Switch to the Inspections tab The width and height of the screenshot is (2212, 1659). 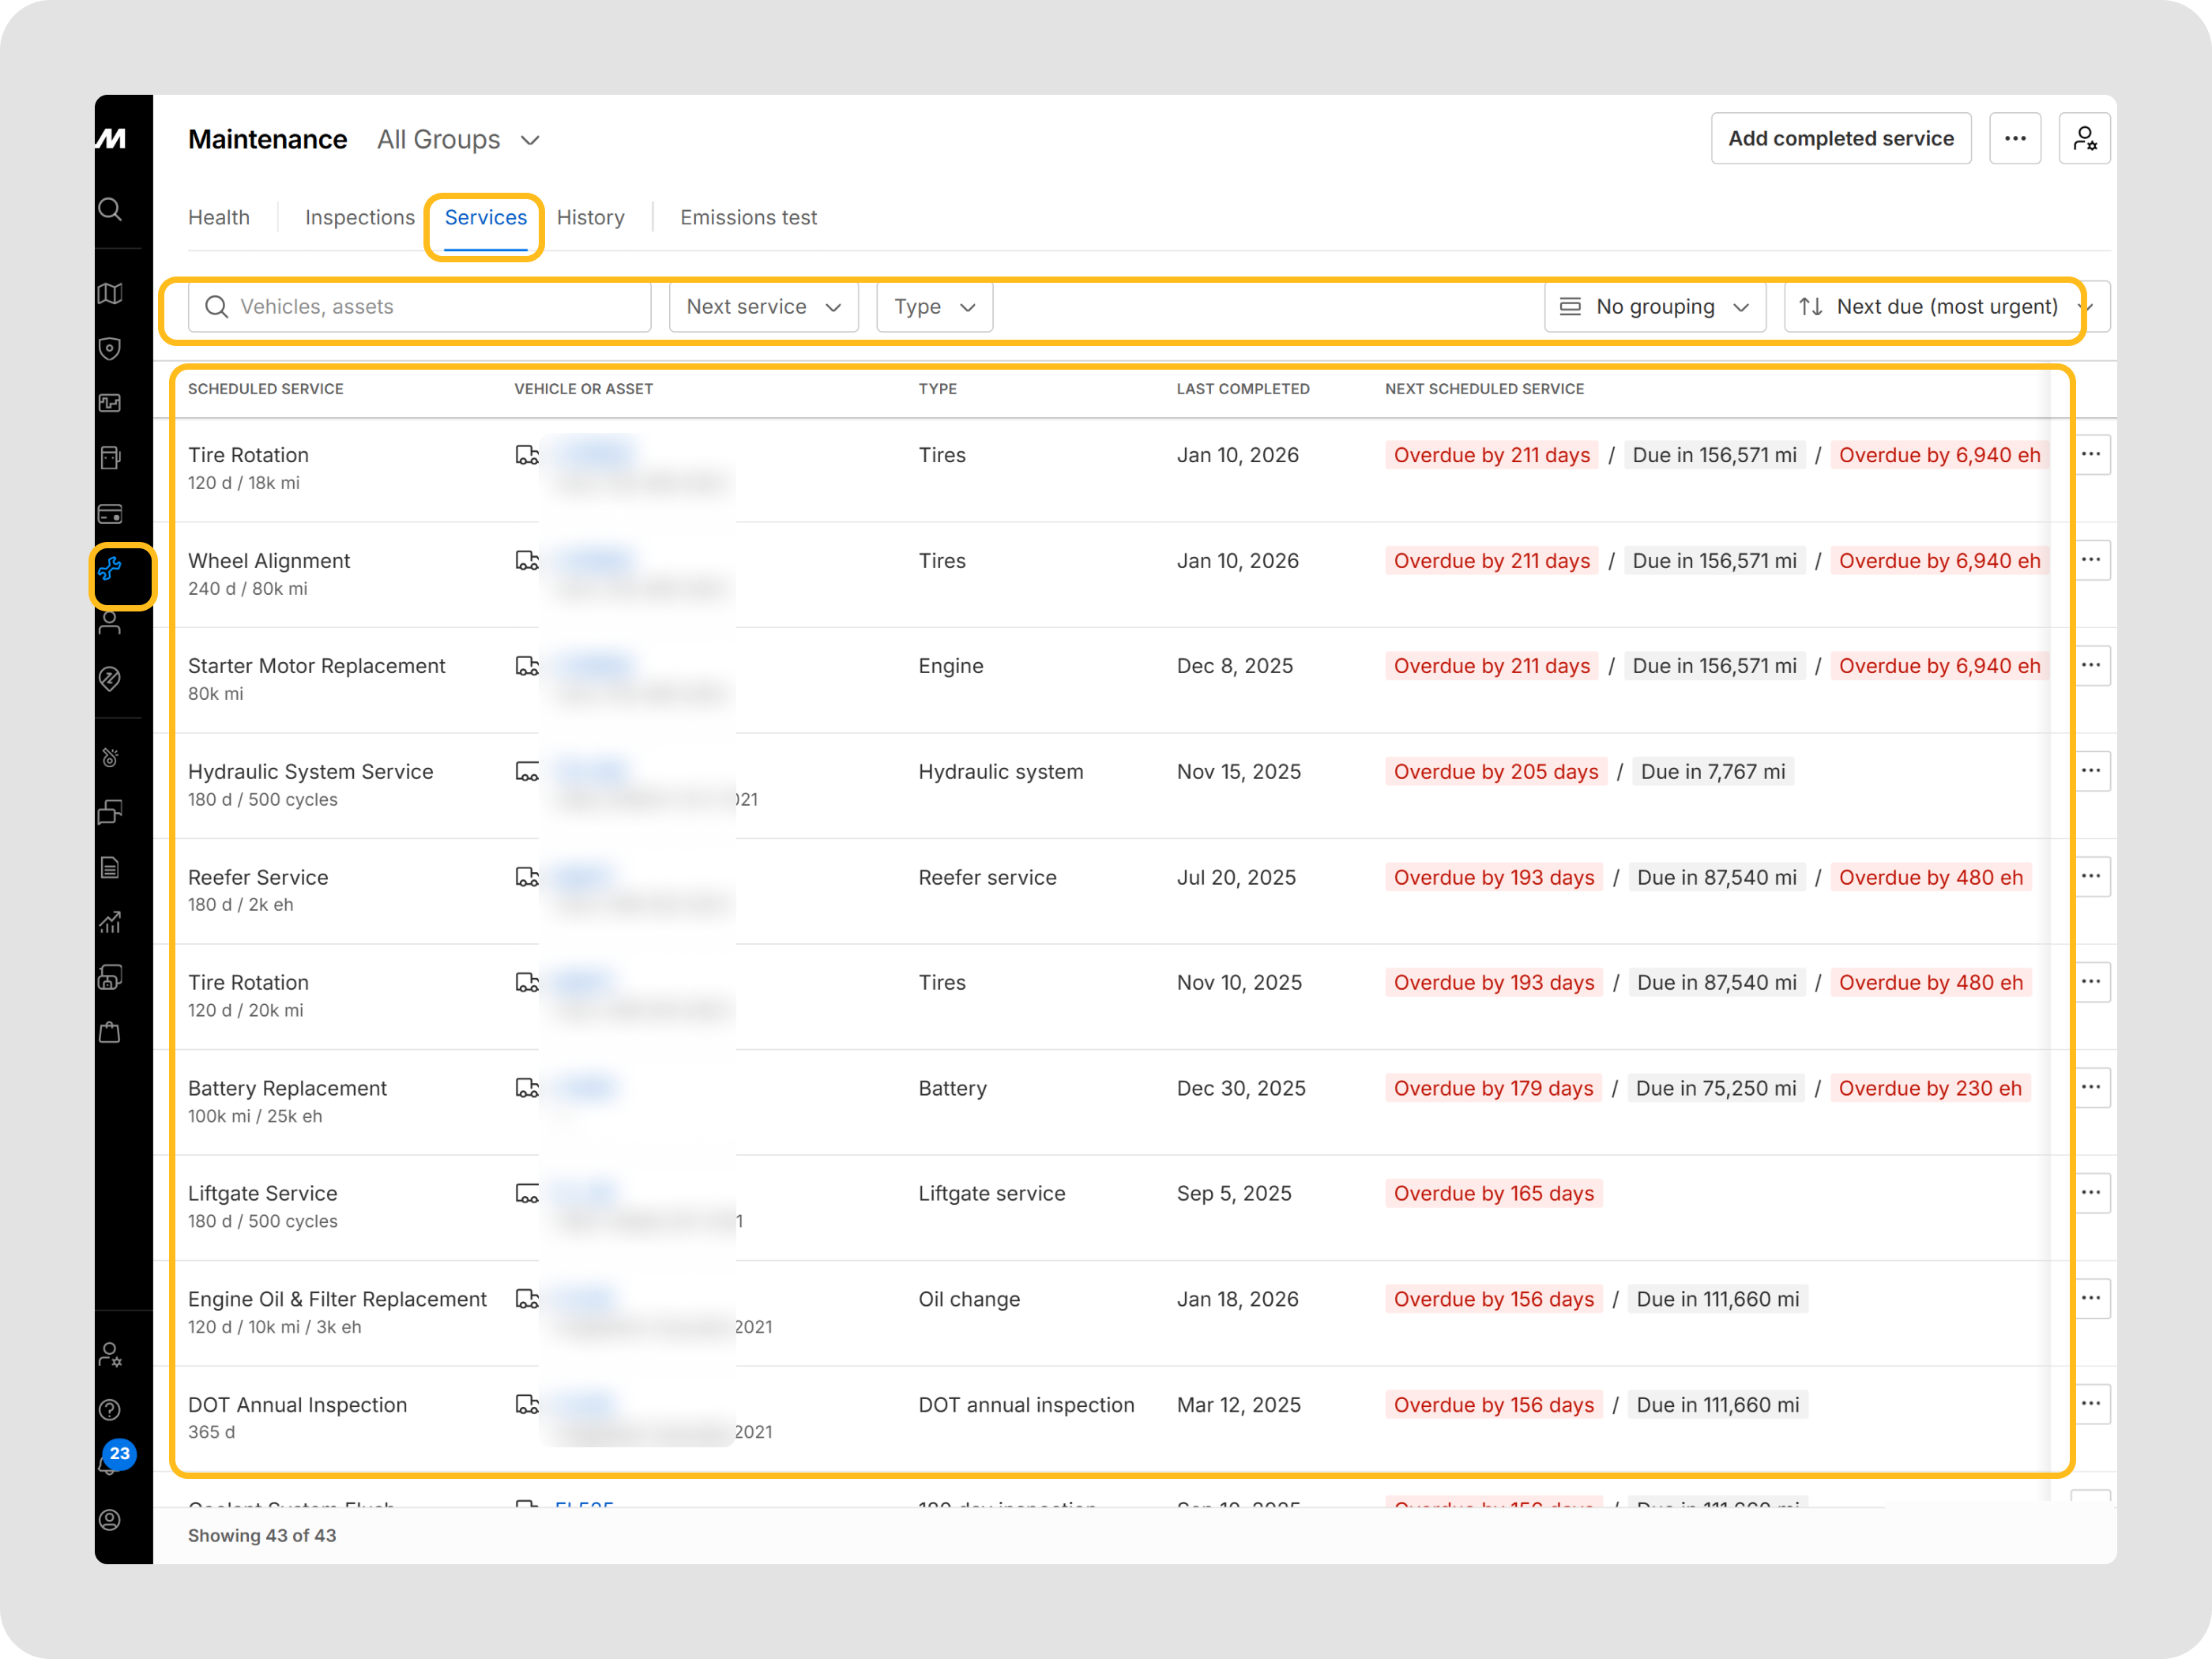(x=360, y=218)
